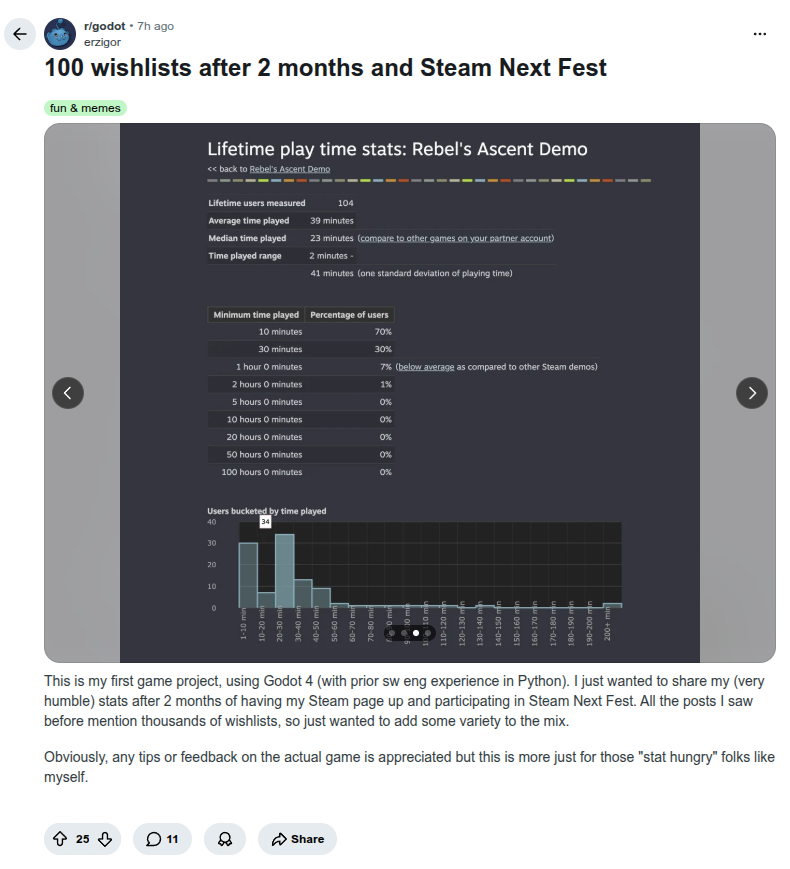The height and width of the screenshot is (869, 790).
Task: Open the r/godot community avatar
Action: click(60, 34)
